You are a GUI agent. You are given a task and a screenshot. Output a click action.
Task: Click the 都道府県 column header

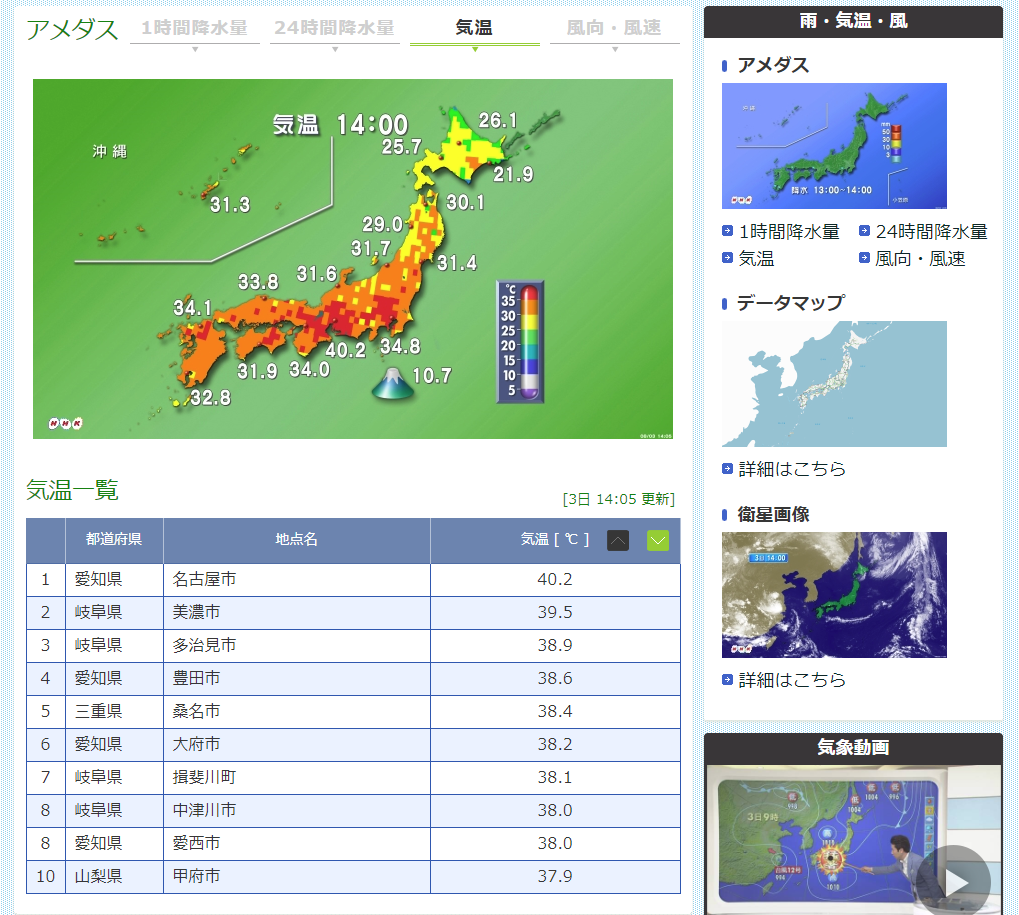[114, 539]
